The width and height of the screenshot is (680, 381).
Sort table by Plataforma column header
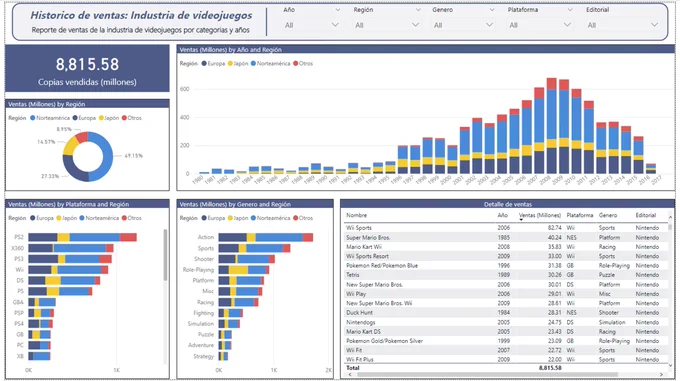pyautogui.click(x=580, y=215)
